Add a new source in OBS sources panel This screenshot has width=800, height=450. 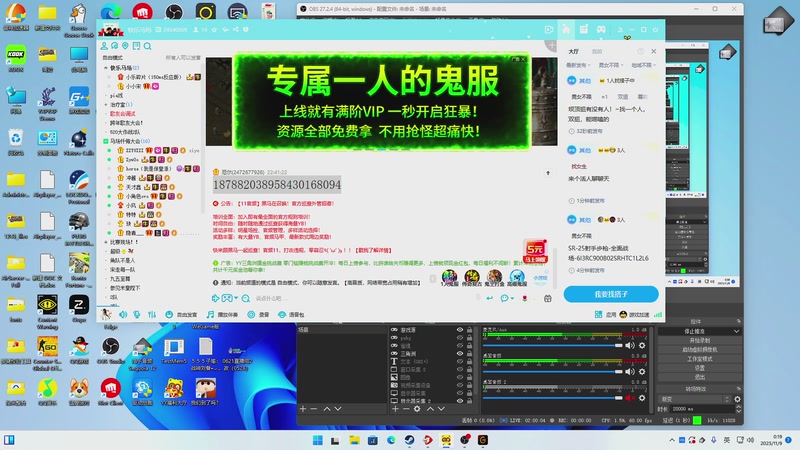[395, 409]
